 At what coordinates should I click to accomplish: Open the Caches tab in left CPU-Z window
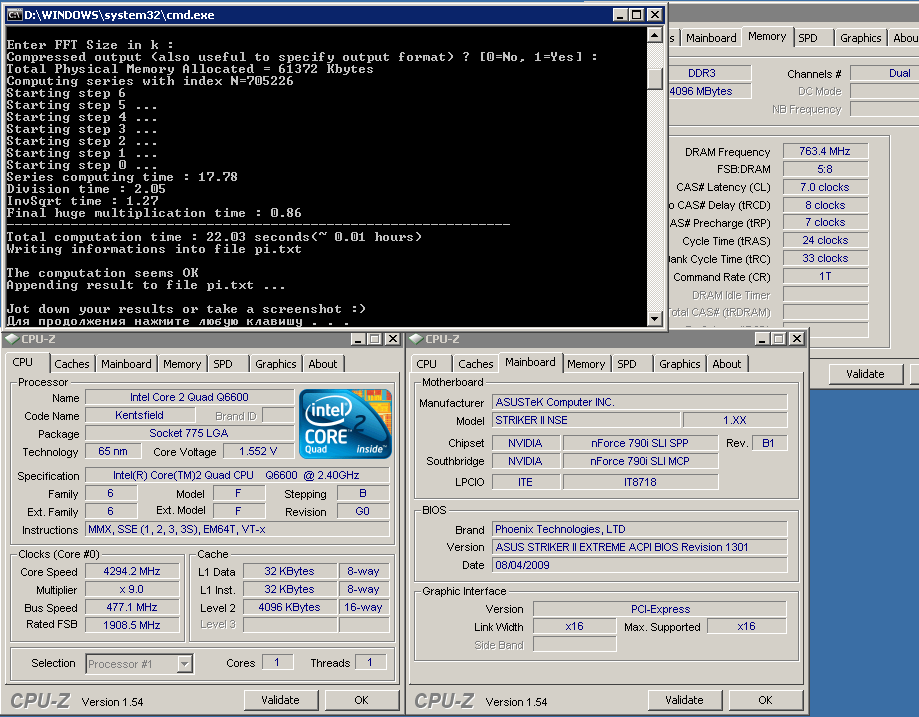tap(72, 364)
